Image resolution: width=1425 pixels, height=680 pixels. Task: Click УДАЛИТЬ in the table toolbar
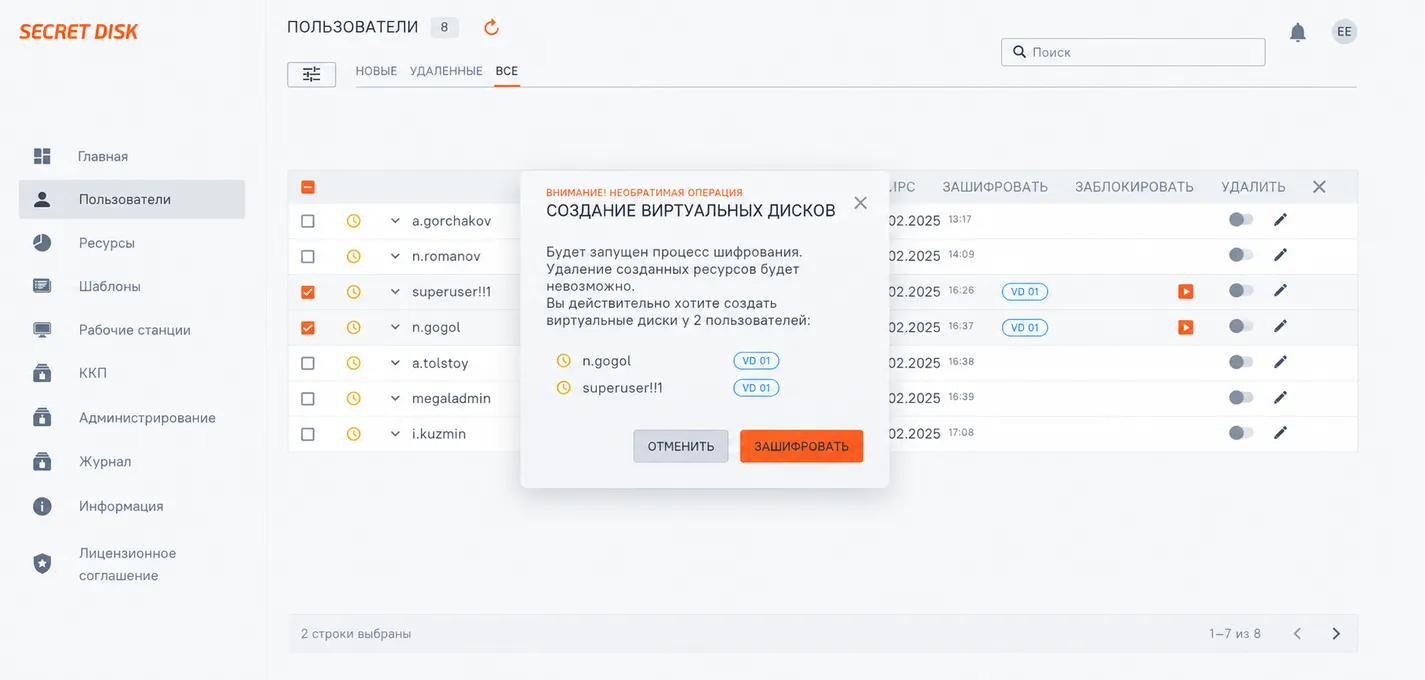pos(1253,187)
